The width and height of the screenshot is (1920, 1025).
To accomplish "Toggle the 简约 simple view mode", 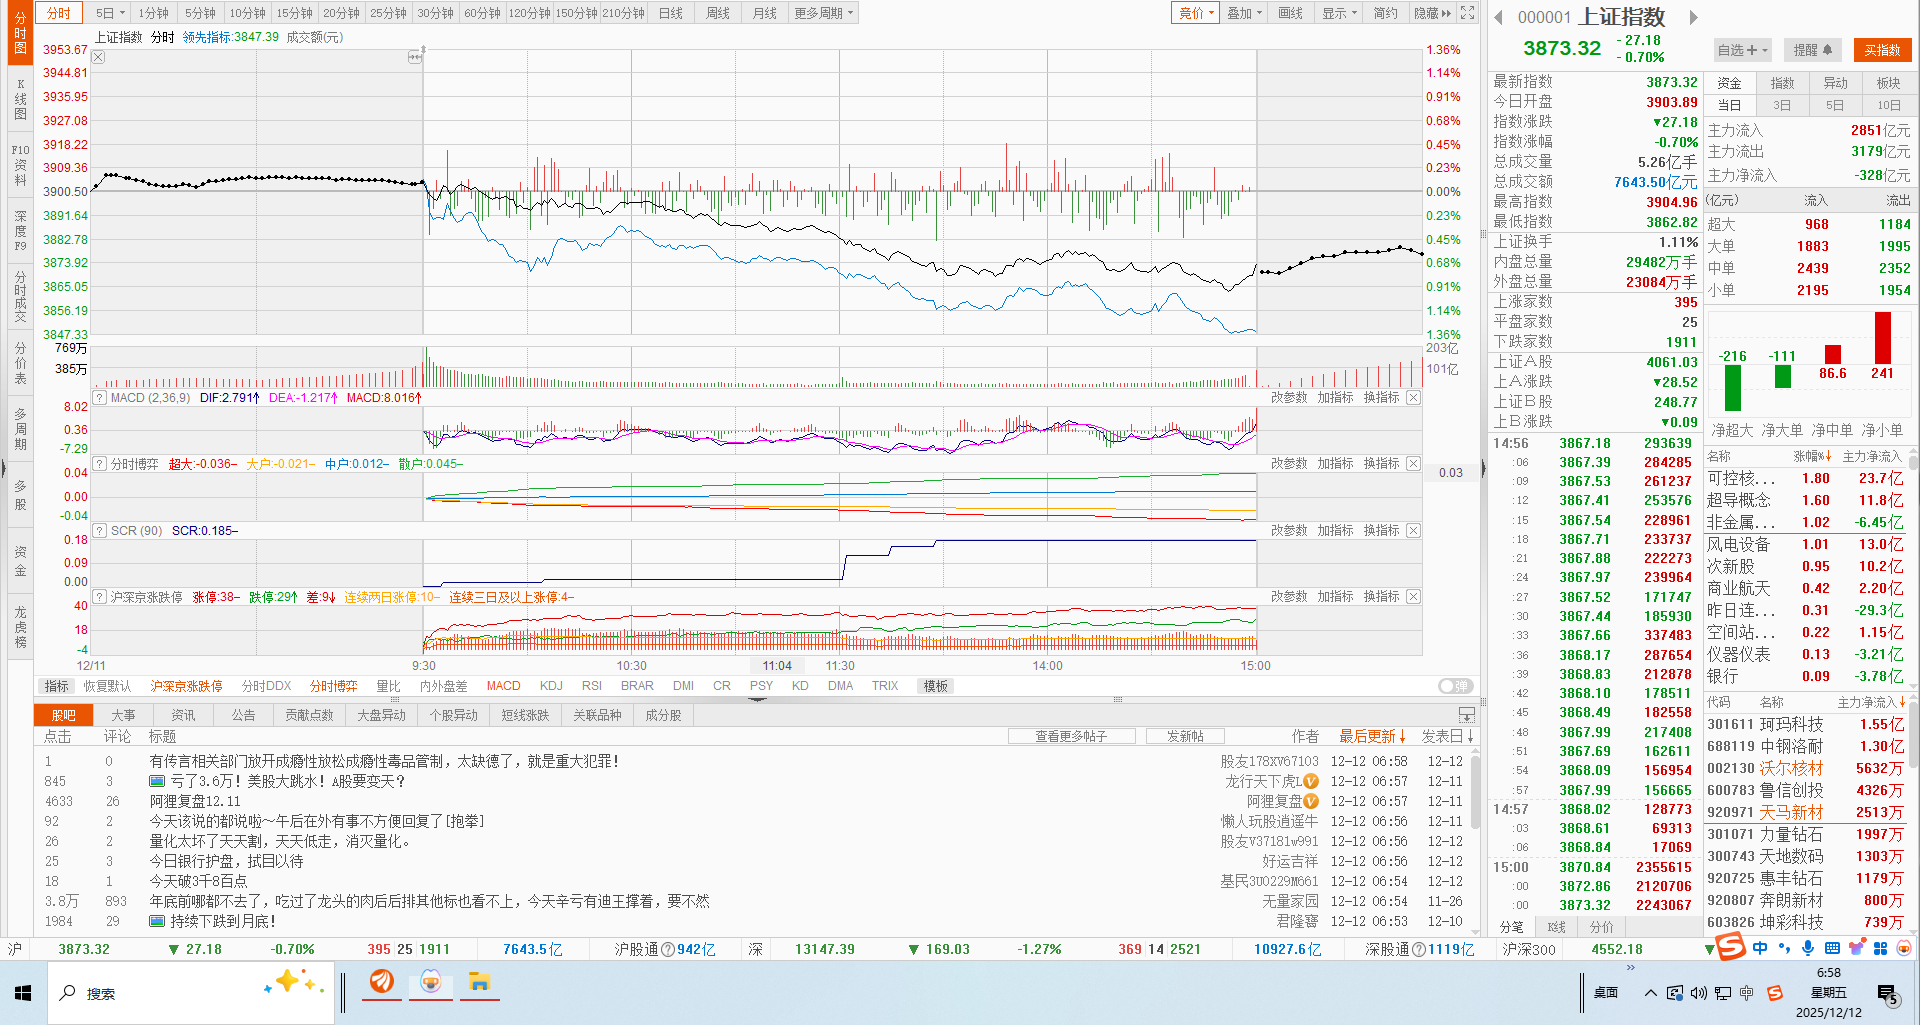I will pyautogui.click(x=1385, y=13).
